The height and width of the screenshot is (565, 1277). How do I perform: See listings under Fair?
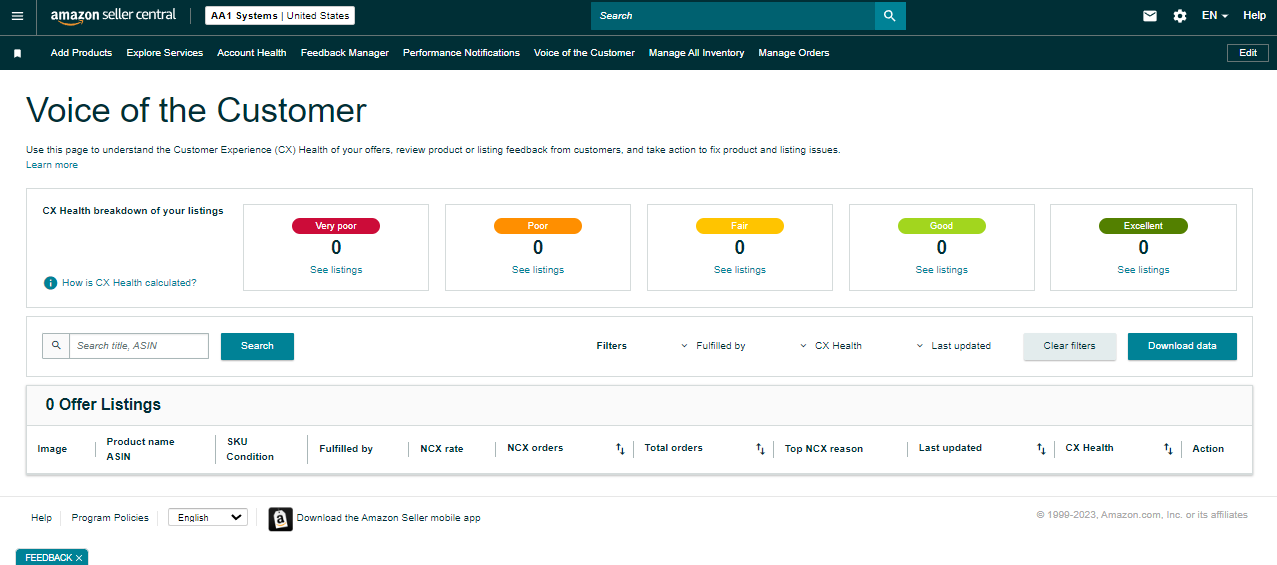tap(740, 270)
